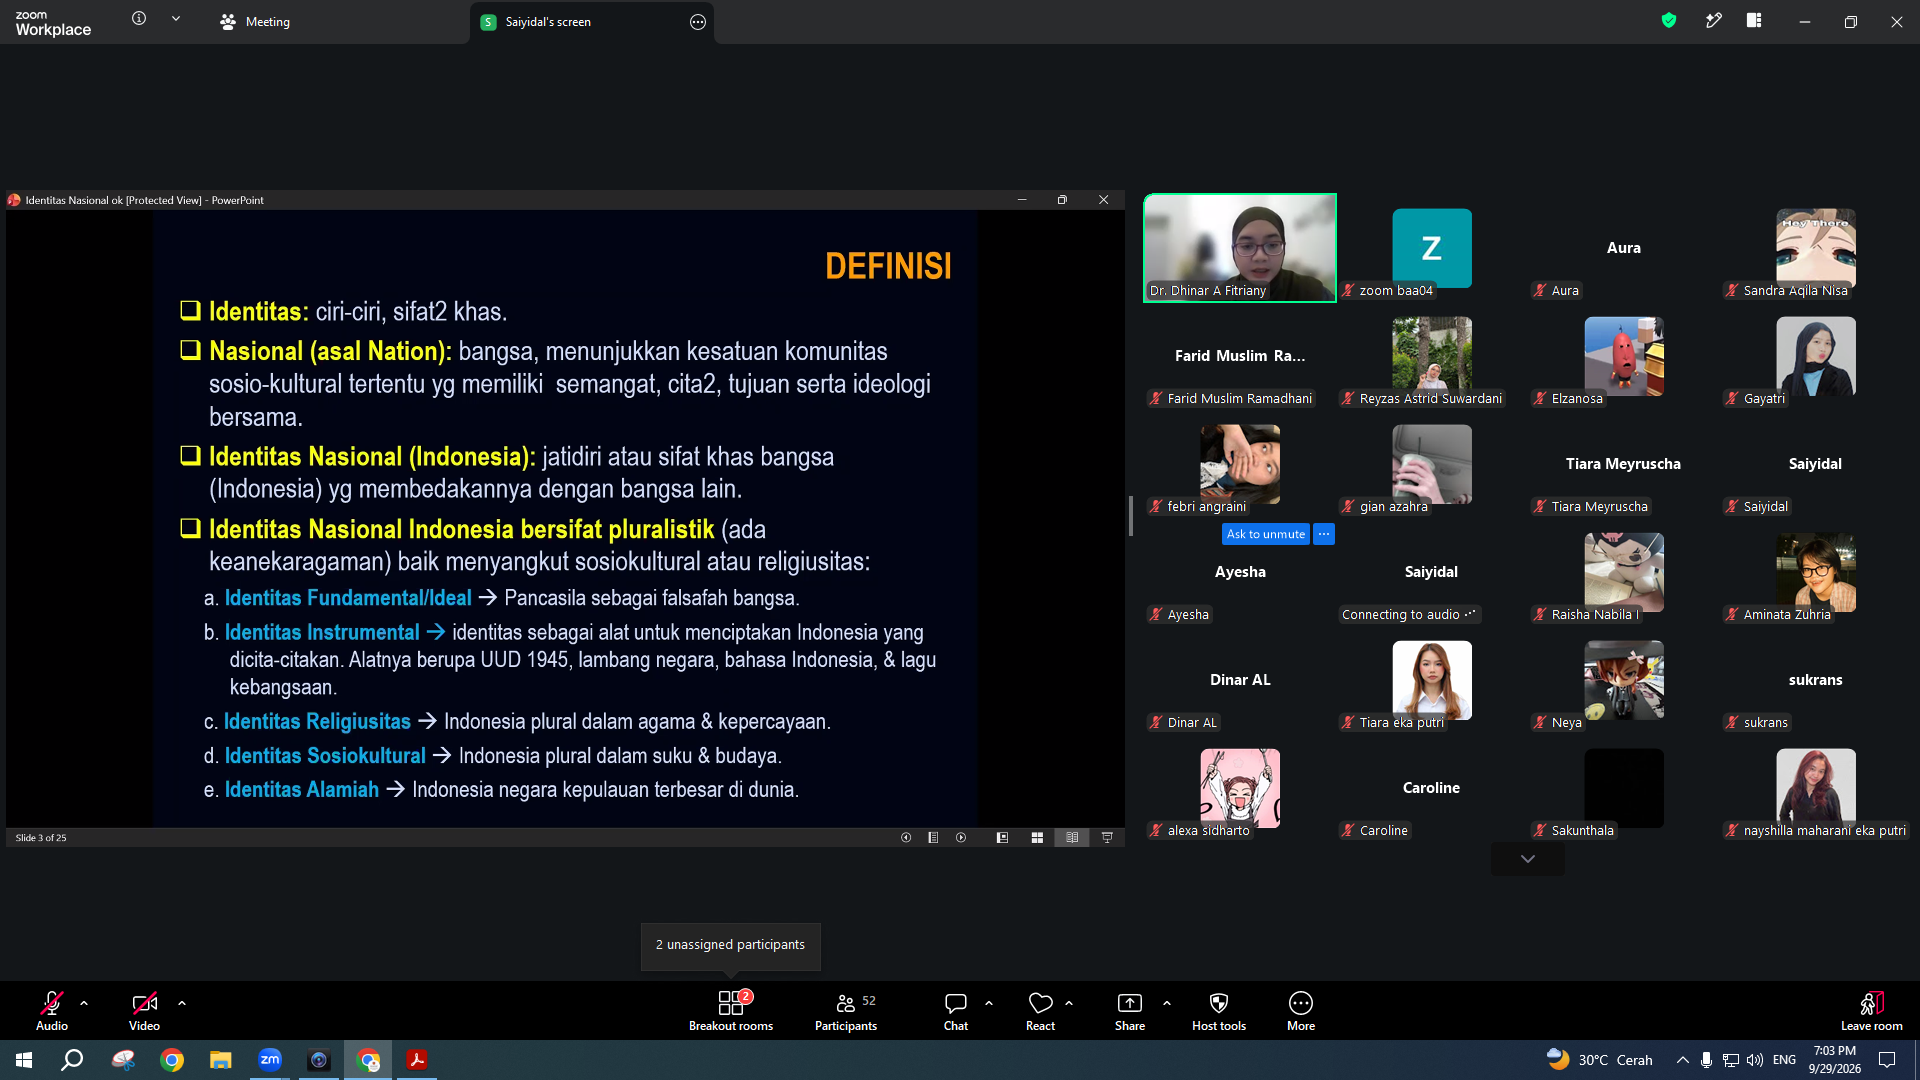
Task: Switch to the Meeting tab
Action: pyautogui.click(x=255, y=21)
